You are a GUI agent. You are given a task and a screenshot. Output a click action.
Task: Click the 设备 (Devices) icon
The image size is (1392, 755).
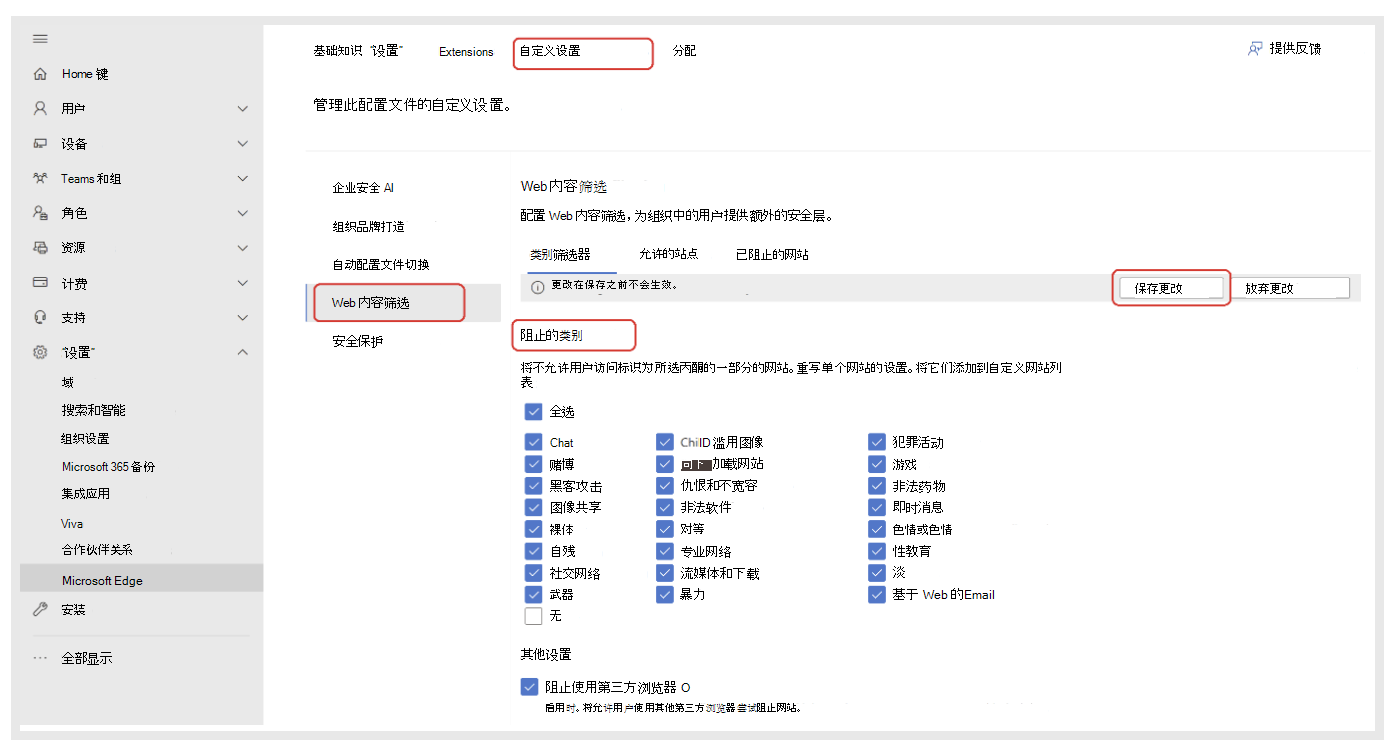(40, 143)
